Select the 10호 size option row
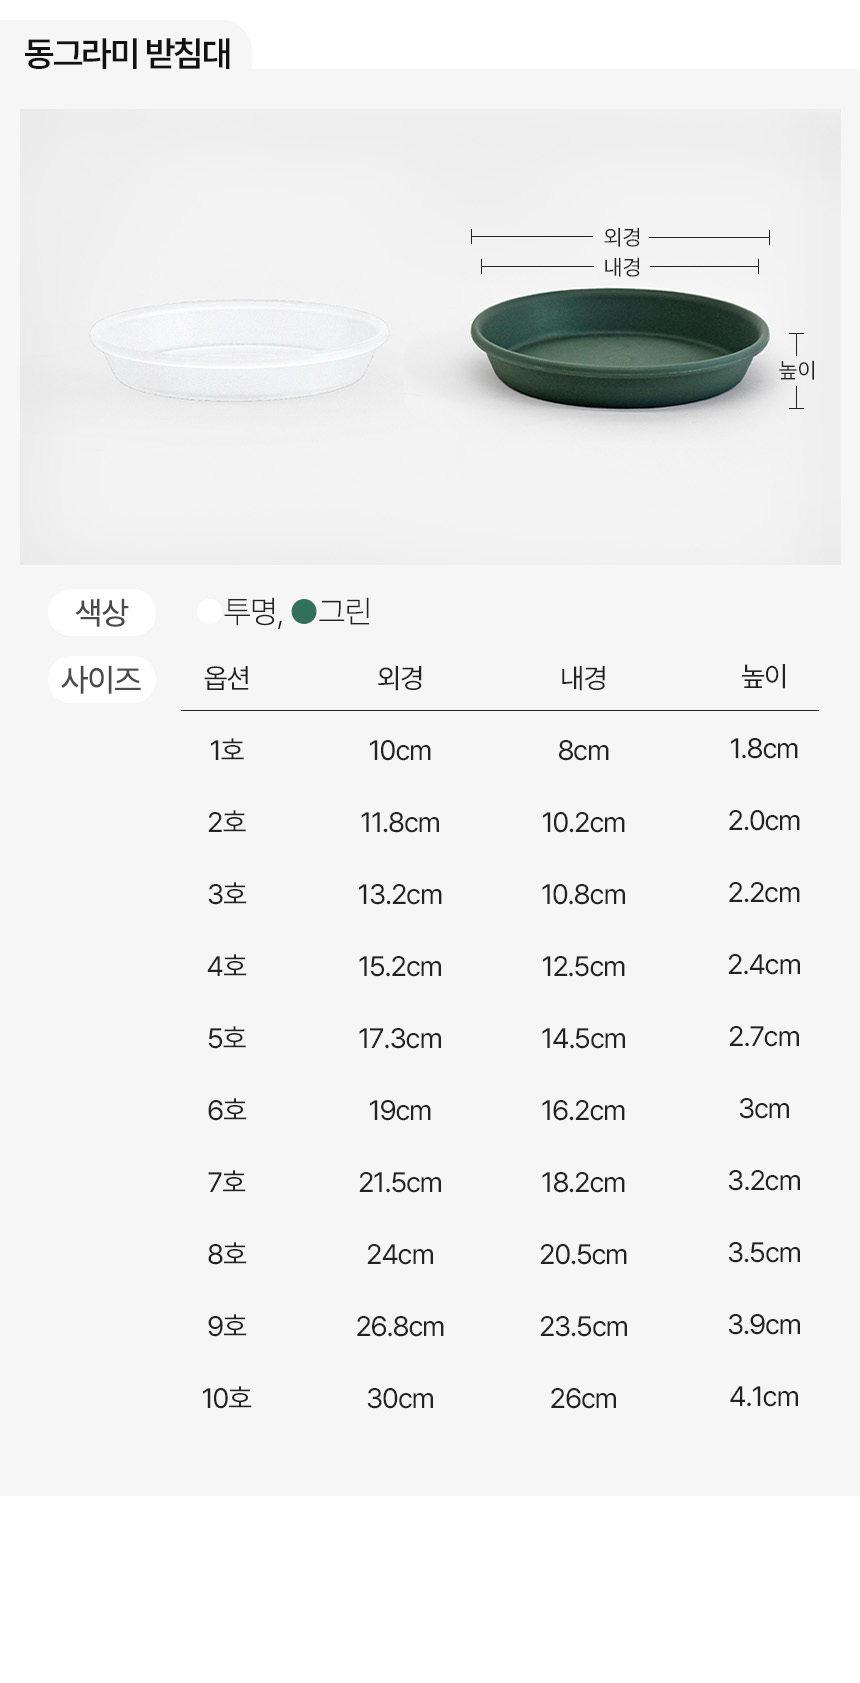Viewport: 860px width, 1683px height. click(x=227, y=1398)
